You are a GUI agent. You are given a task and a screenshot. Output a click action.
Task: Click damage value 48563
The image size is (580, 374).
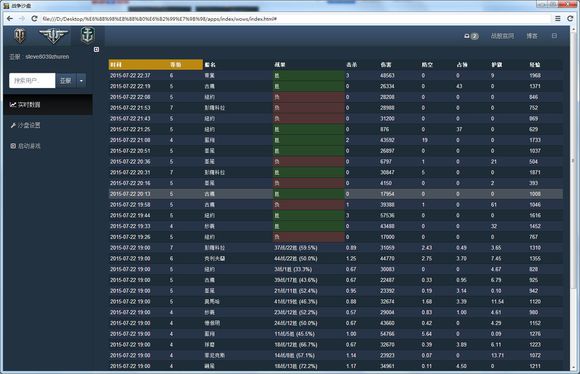[387, 75]
